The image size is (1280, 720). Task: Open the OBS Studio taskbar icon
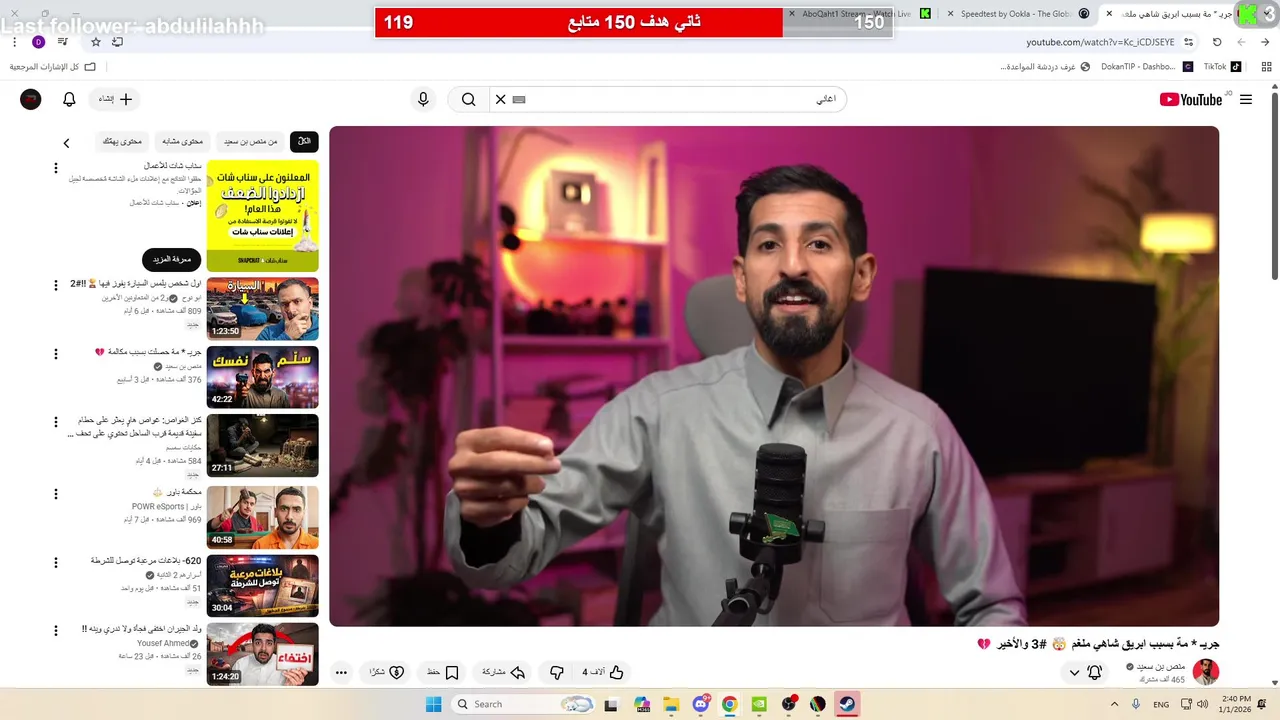click(789, 704)
